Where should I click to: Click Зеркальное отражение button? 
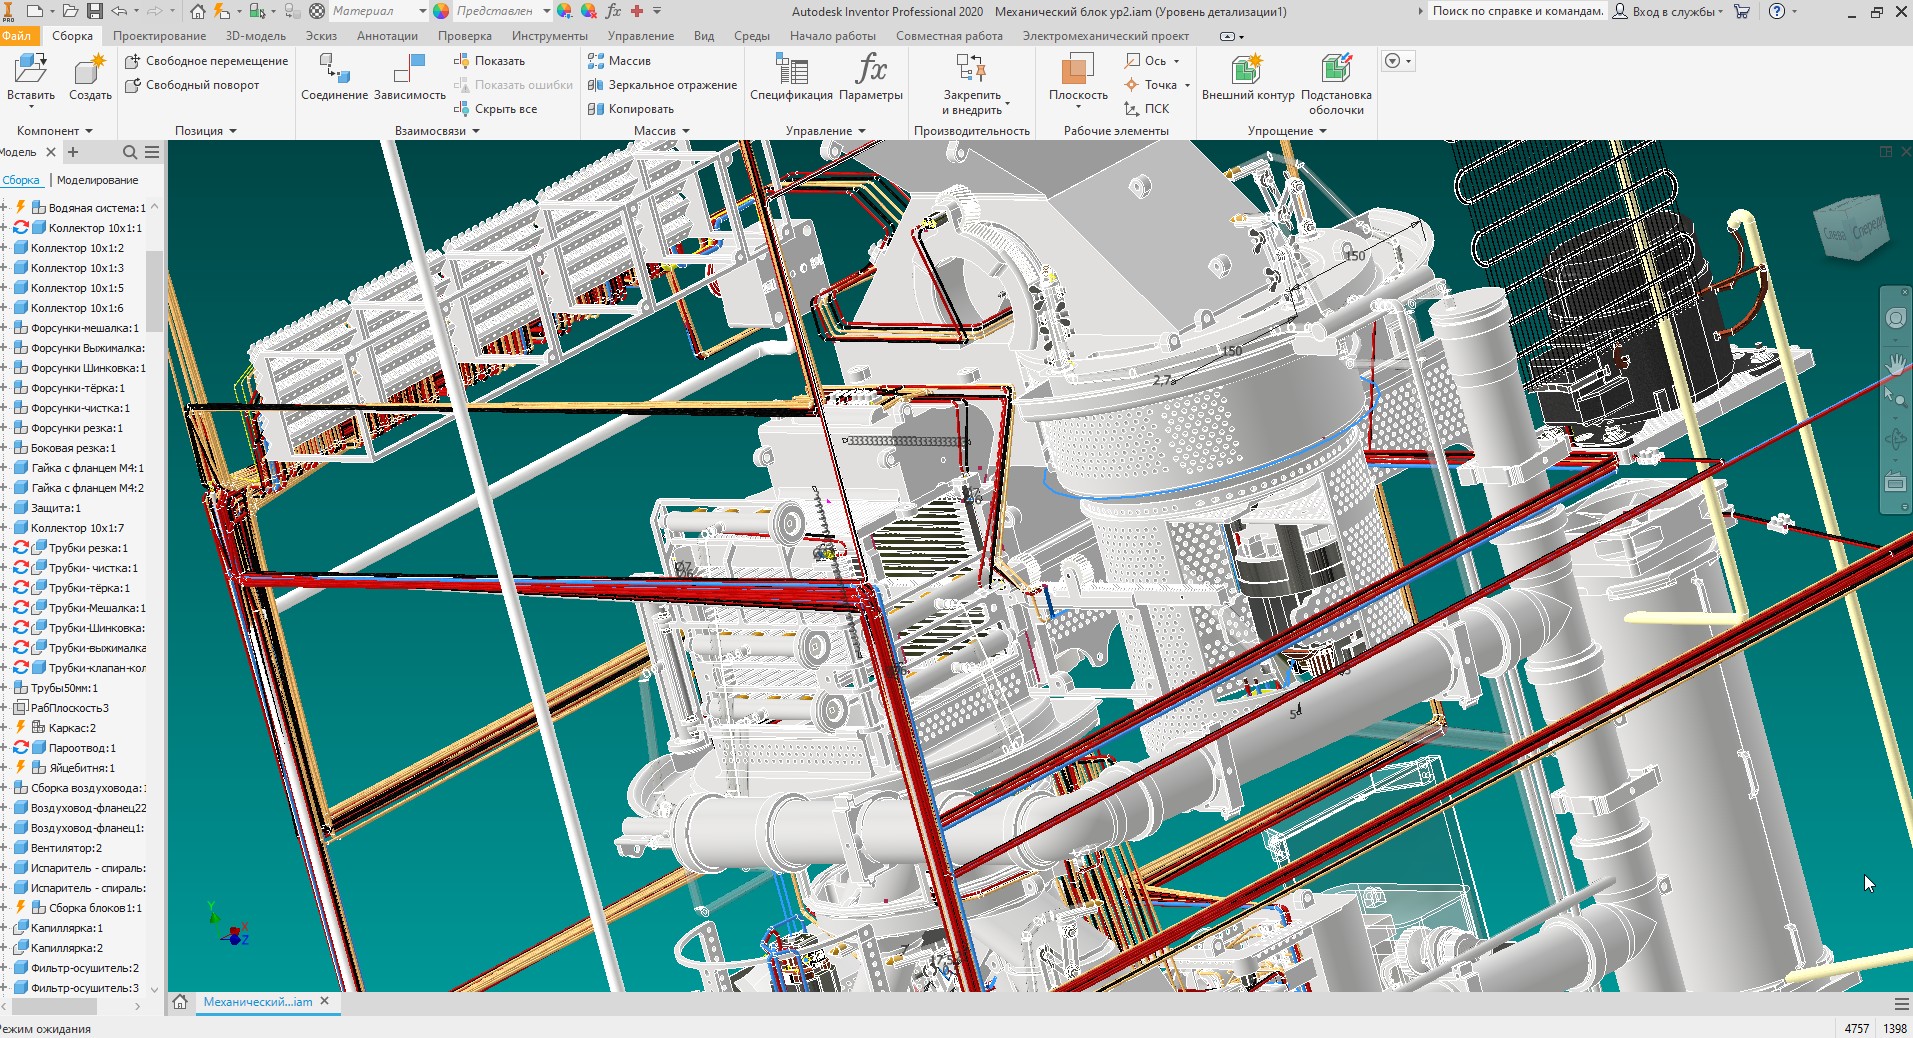click(x=671, y=85)
